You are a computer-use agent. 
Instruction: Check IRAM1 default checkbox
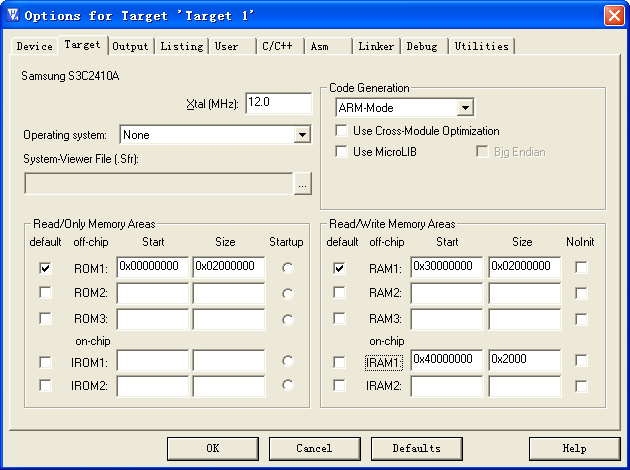point(340,362)
